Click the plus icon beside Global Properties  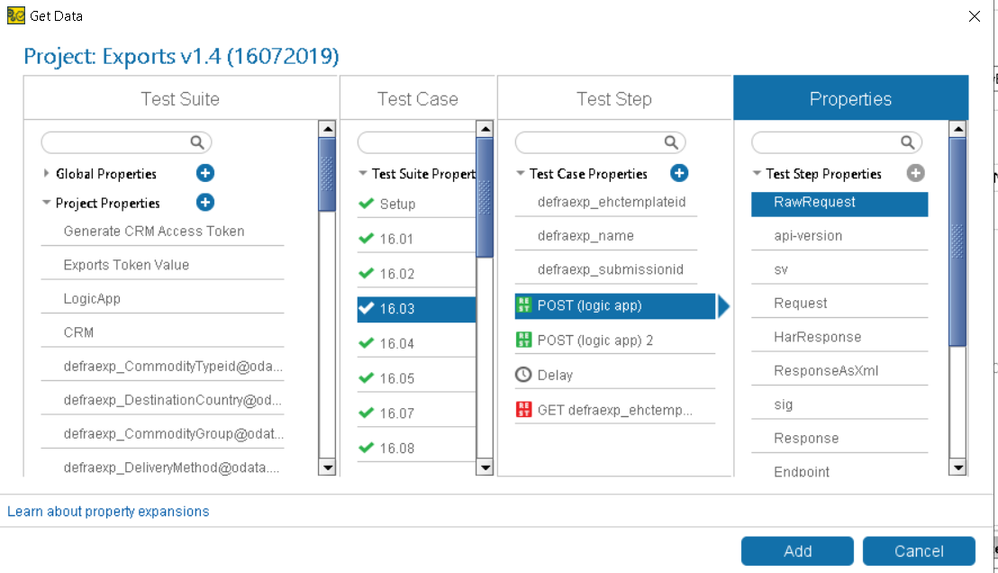tap(205, 173)
